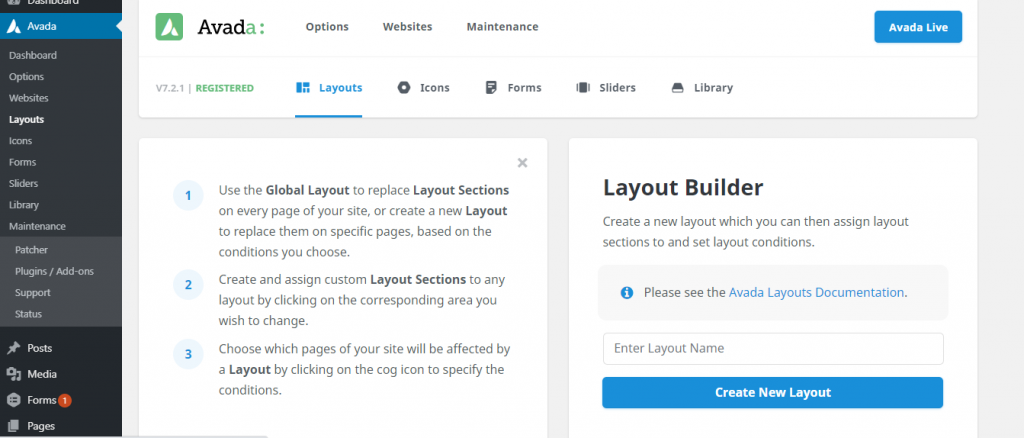The image size is (1024, 438).
Task: Switch to the Forms tab
Action: pos(513,87)
